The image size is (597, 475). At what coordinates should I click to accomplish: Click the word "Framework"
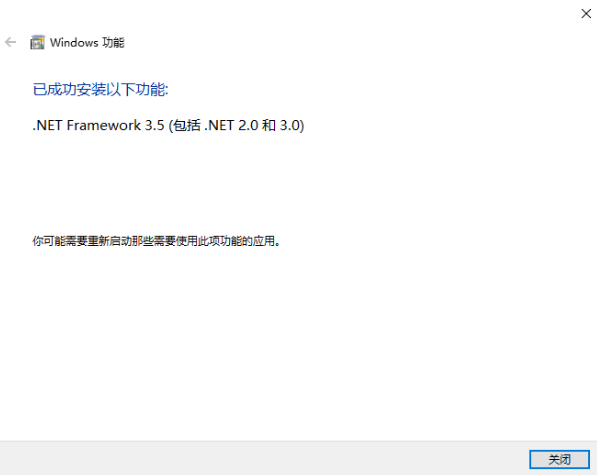coord(104,125)
